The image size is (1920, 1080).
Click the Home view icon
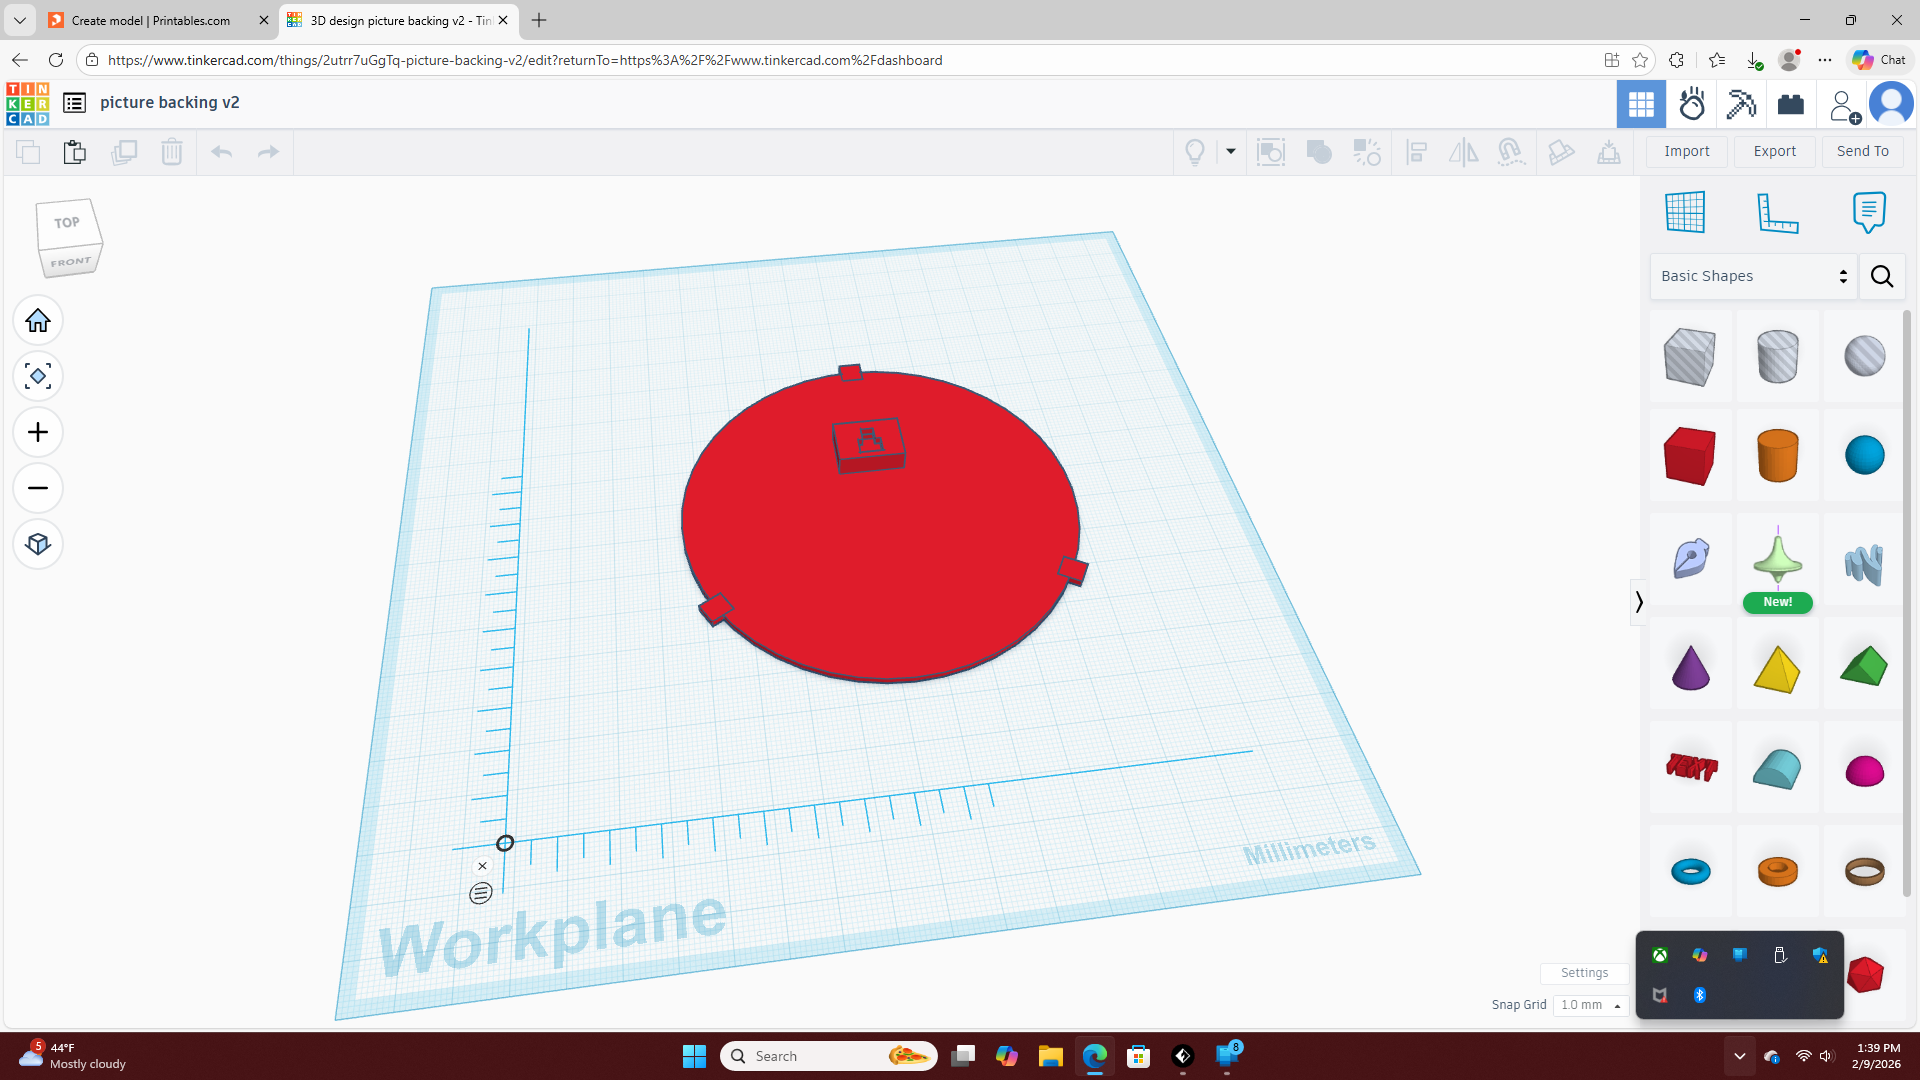[38, 321]
